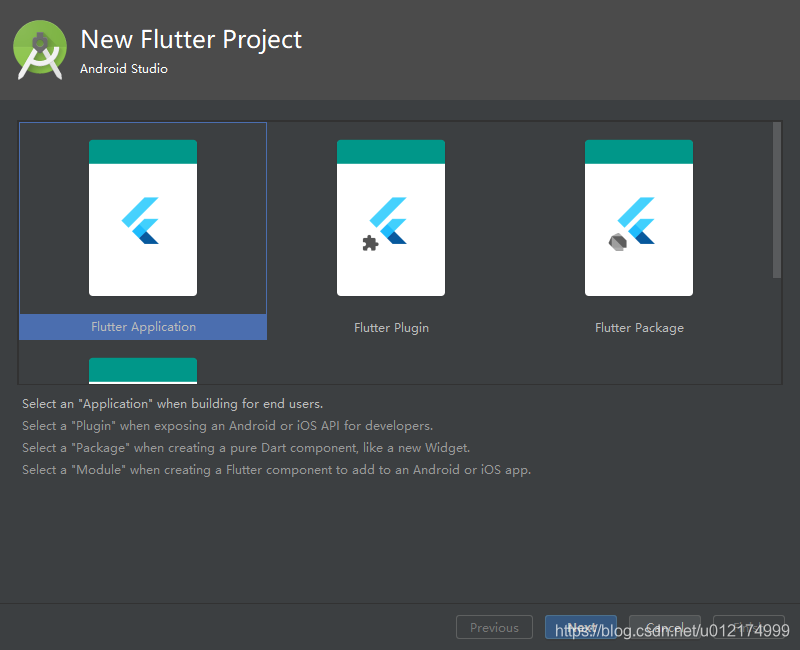The image size is (800, 650).
Task: Click the Finish button
Action: (748, 627)
